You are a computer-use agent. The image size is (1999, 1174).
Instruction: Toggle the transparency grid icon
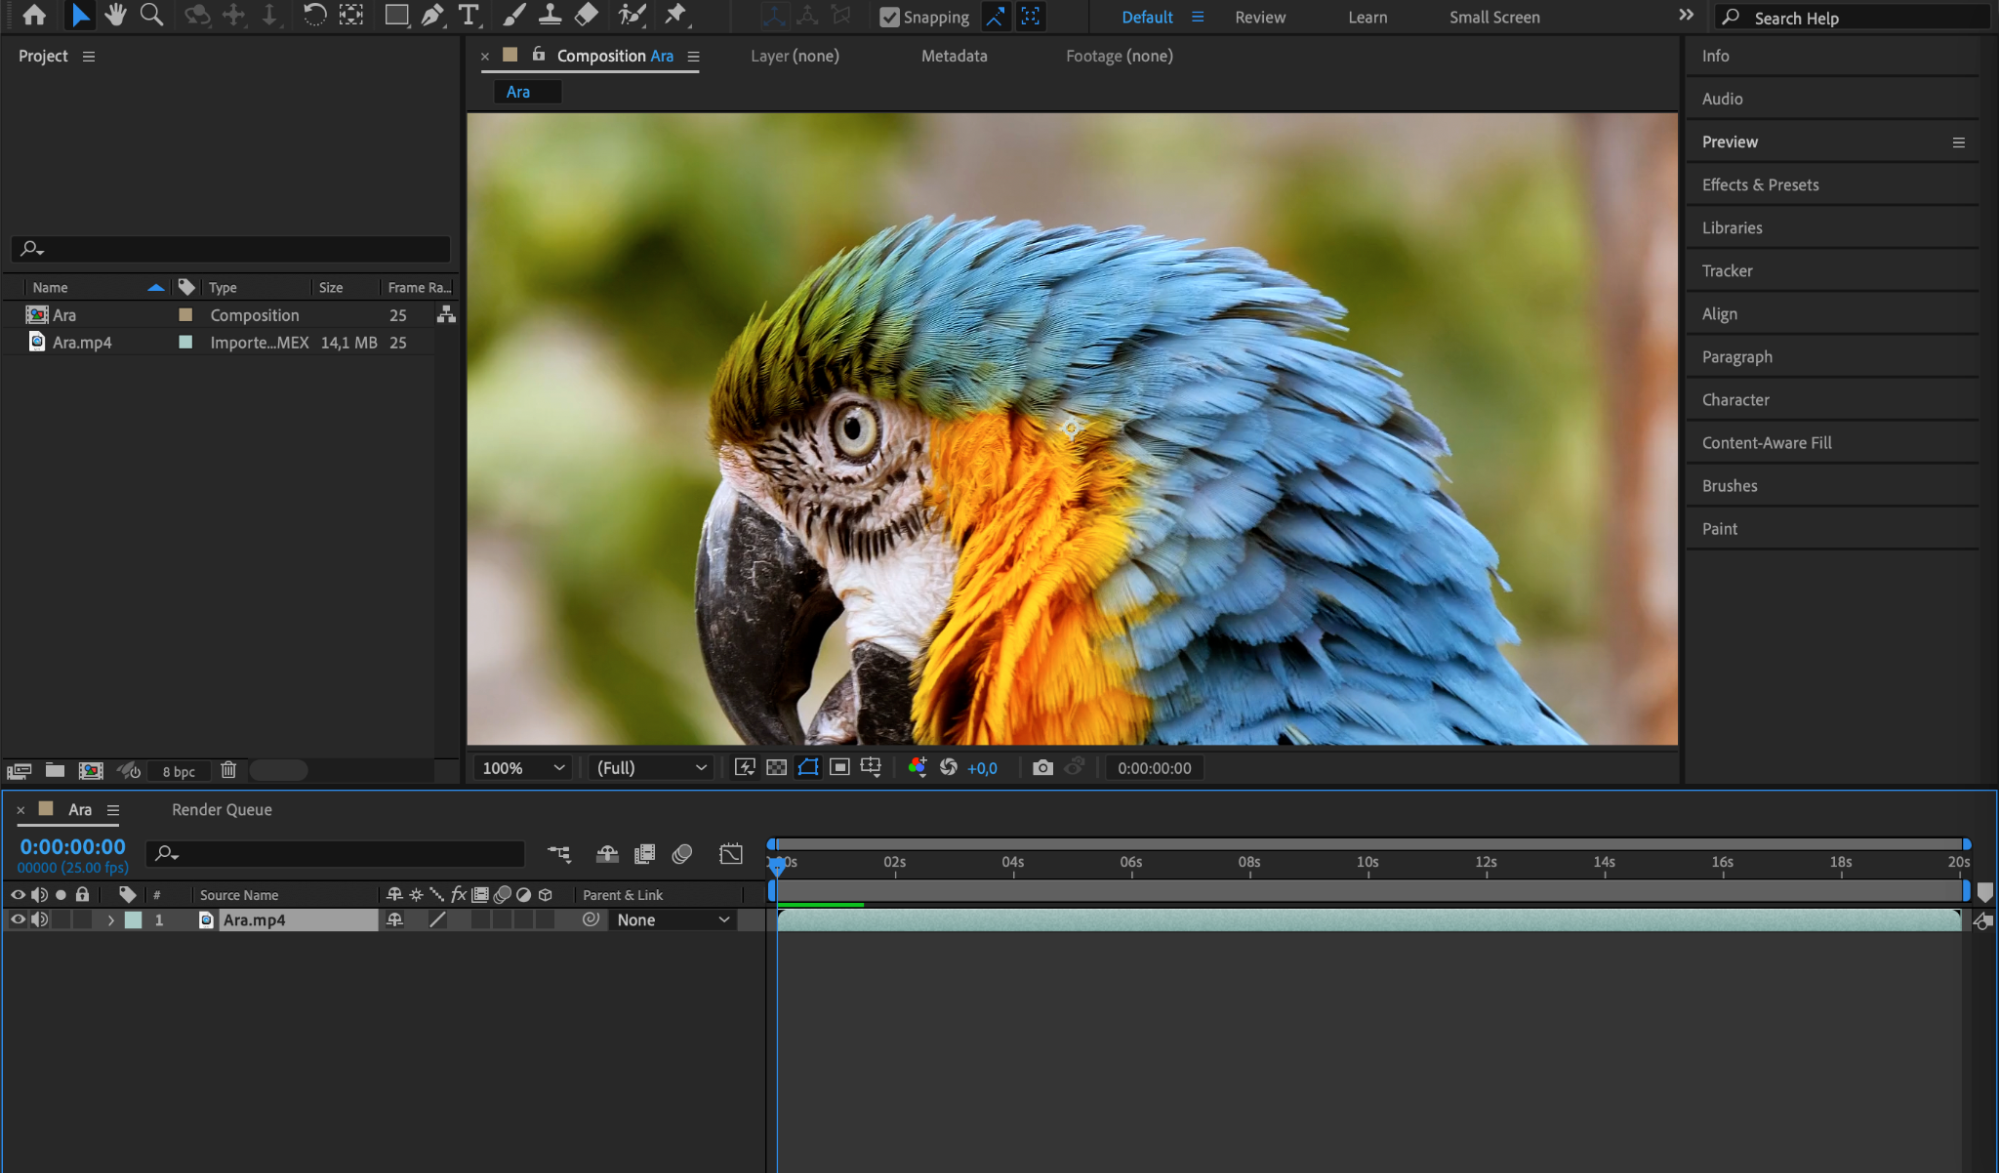coord(776,768)
